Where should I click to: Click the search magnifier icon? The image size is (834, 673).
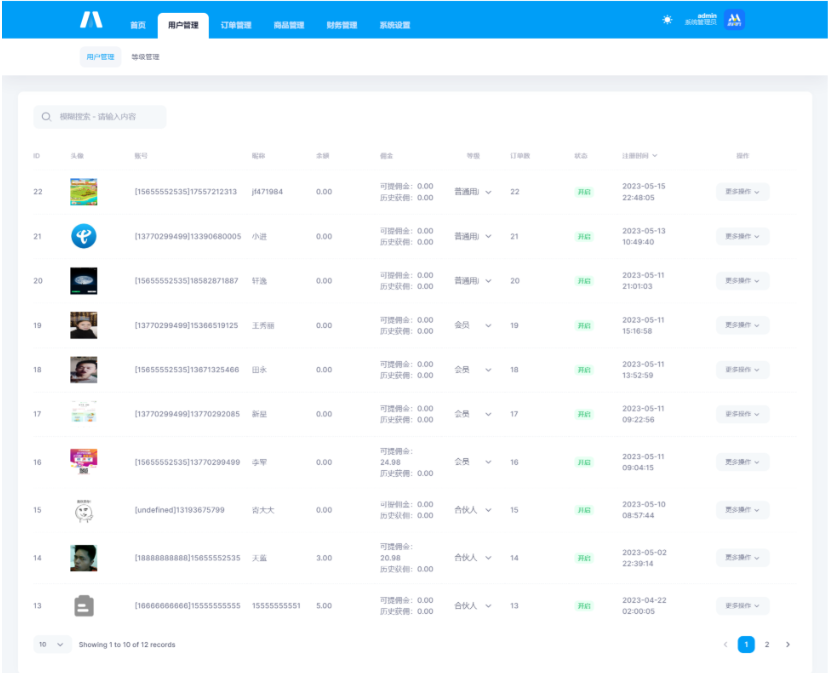pyautogui.click(x=47, y=117)
